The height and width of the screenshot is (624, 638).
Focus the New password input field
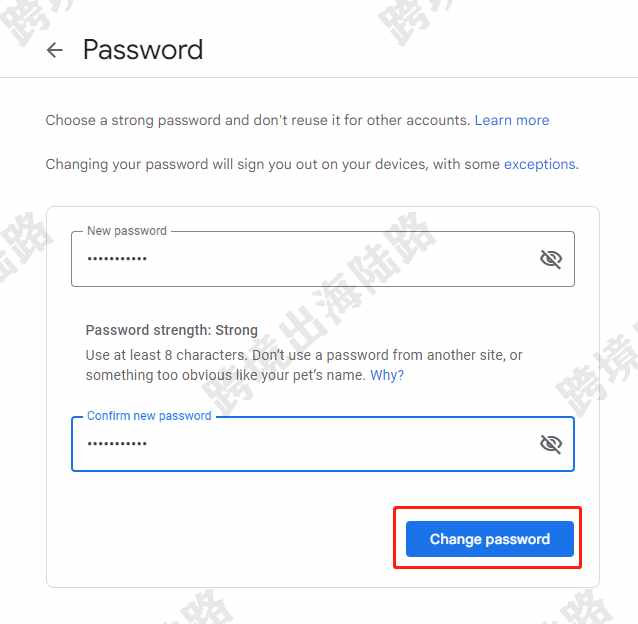tap(323, 259)
